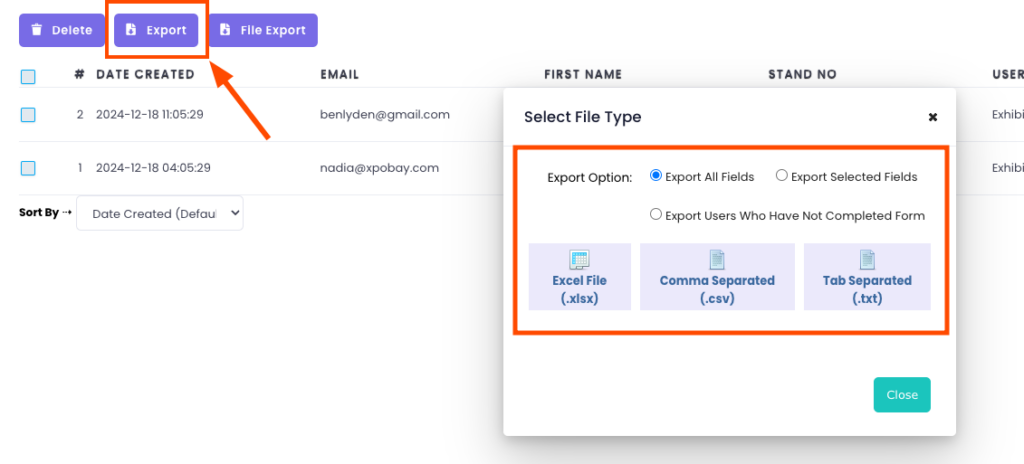Select the Excel File (.xlsx) icon
The width and height of the screenshot is (1024, 464).
(x=580, y=261)
